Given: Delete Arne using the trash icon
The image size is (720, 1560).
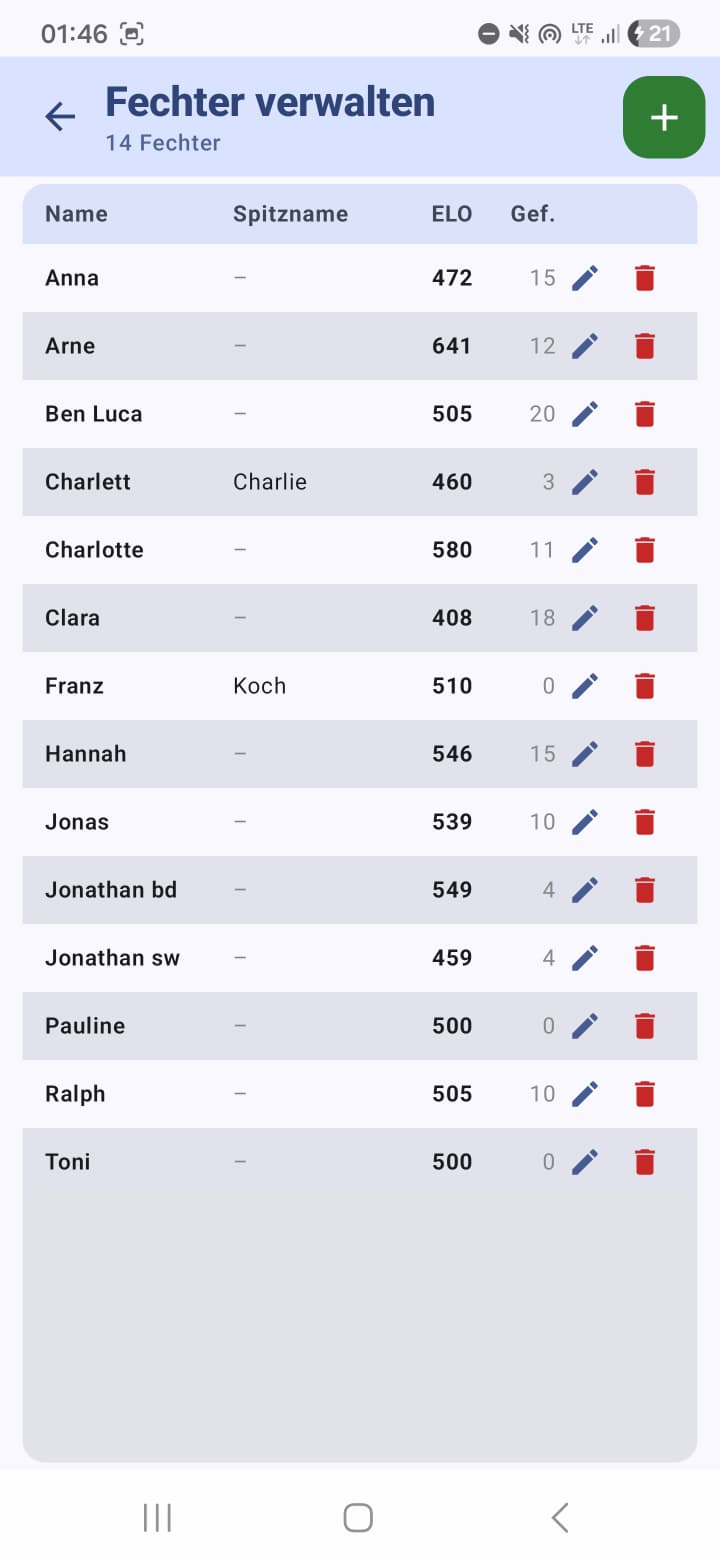Looking at the screenshot, I should 645,346.
